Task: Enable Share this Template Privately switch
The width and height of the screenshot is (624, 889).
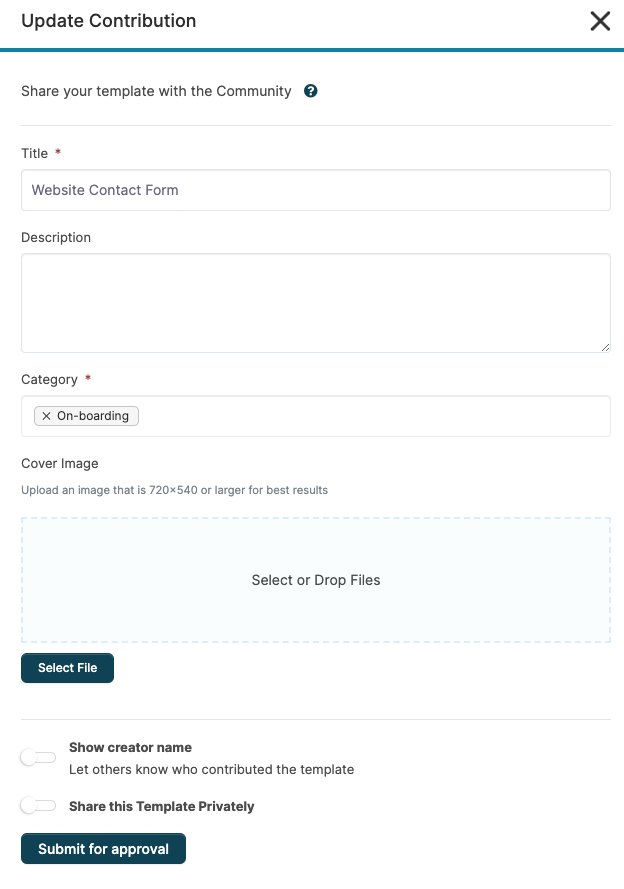Action: (x=39, y=805)
